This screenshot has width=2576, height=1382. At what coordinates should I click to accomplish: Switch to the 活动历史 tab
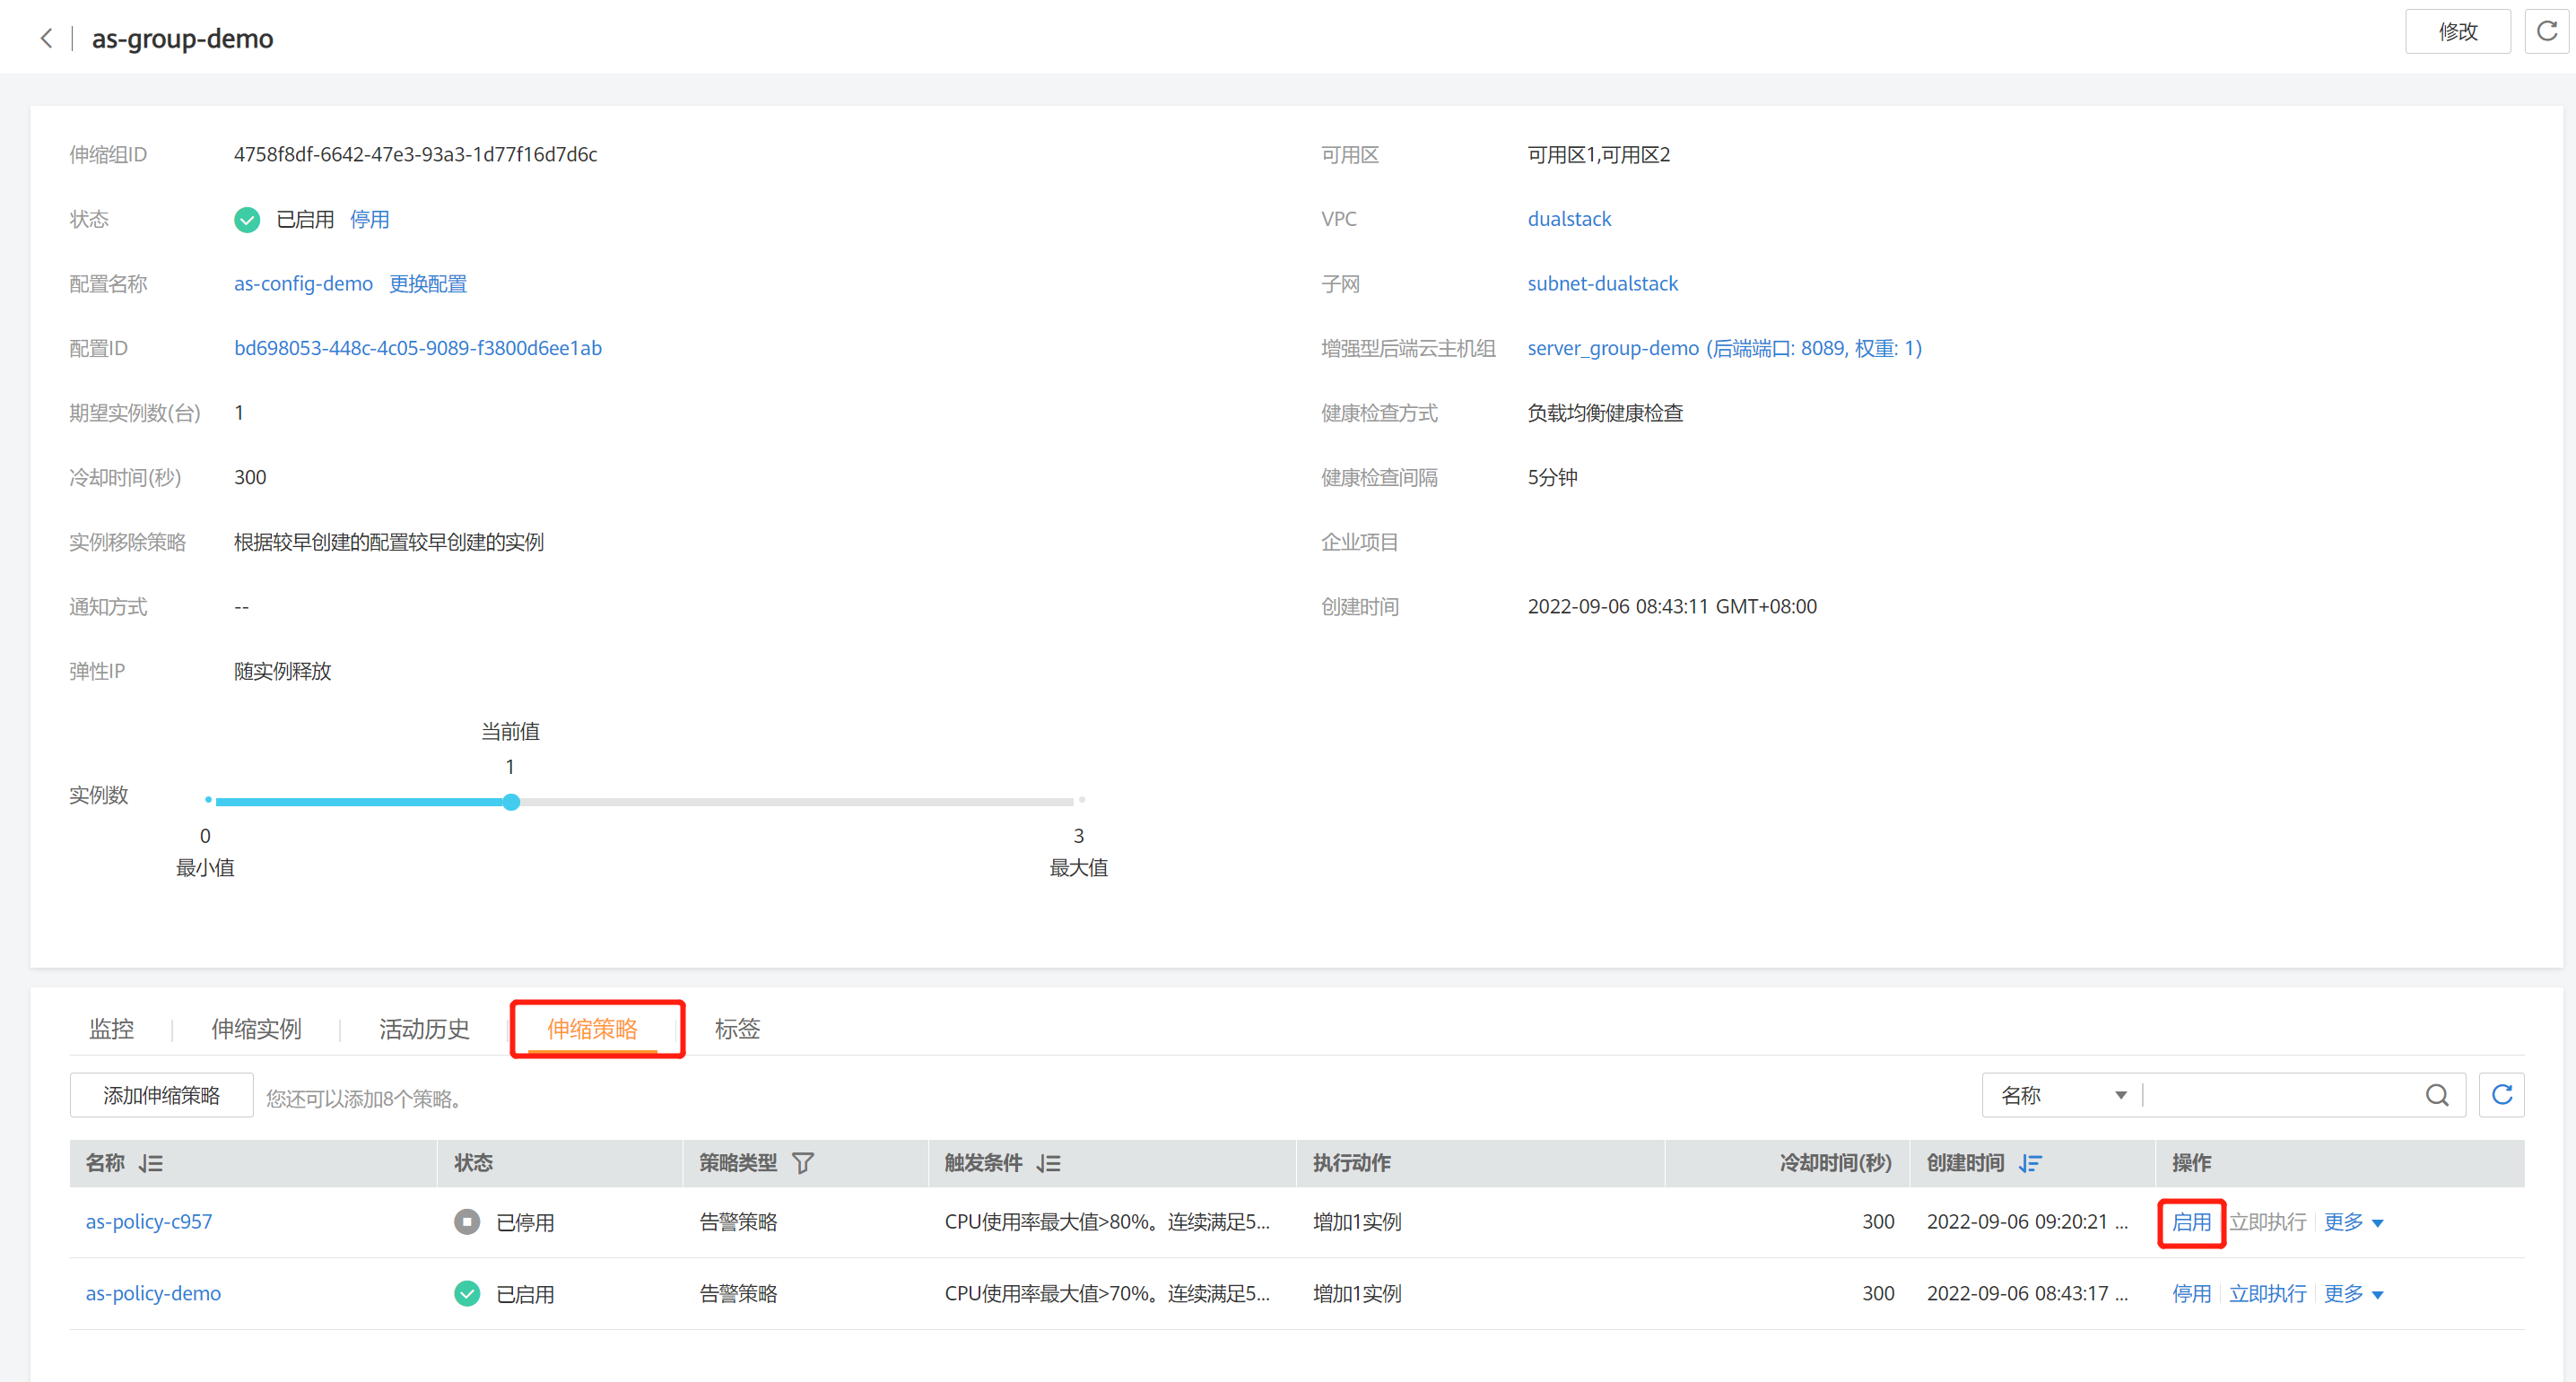[x=424, y=1029]
